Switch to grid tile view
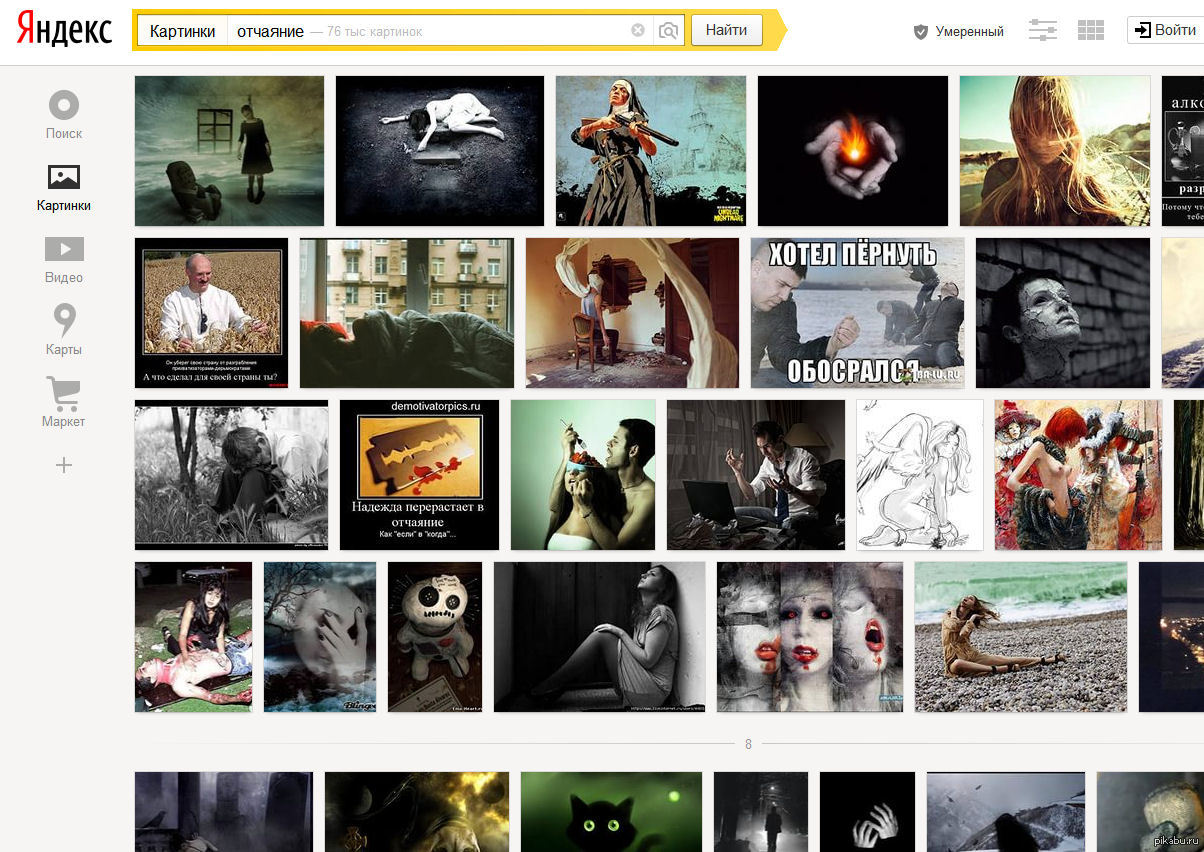This screenshot has width=1204, height=852. point(1090,31)
